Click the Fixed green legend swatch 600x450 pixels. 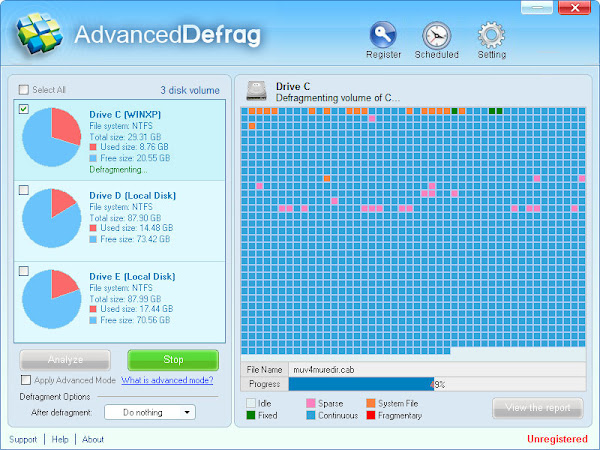[251, 415]
